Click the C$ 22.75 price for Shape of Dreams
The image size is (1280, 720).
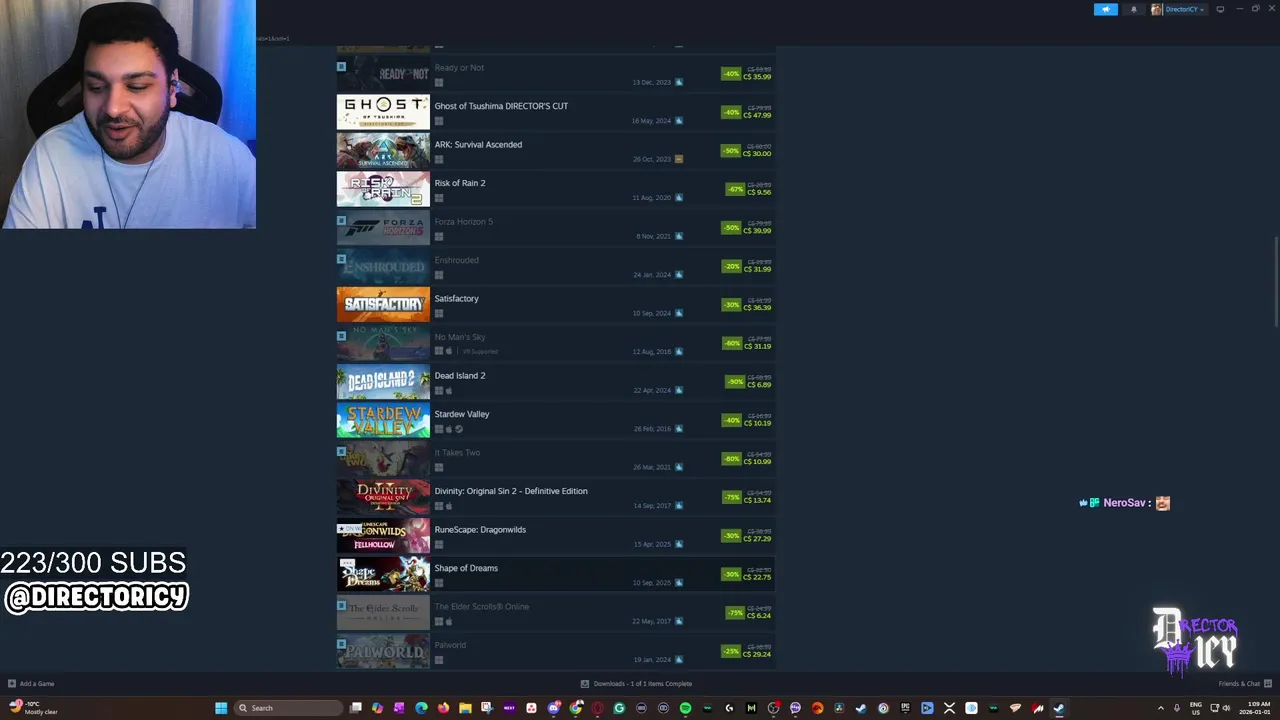pos(757,577)
